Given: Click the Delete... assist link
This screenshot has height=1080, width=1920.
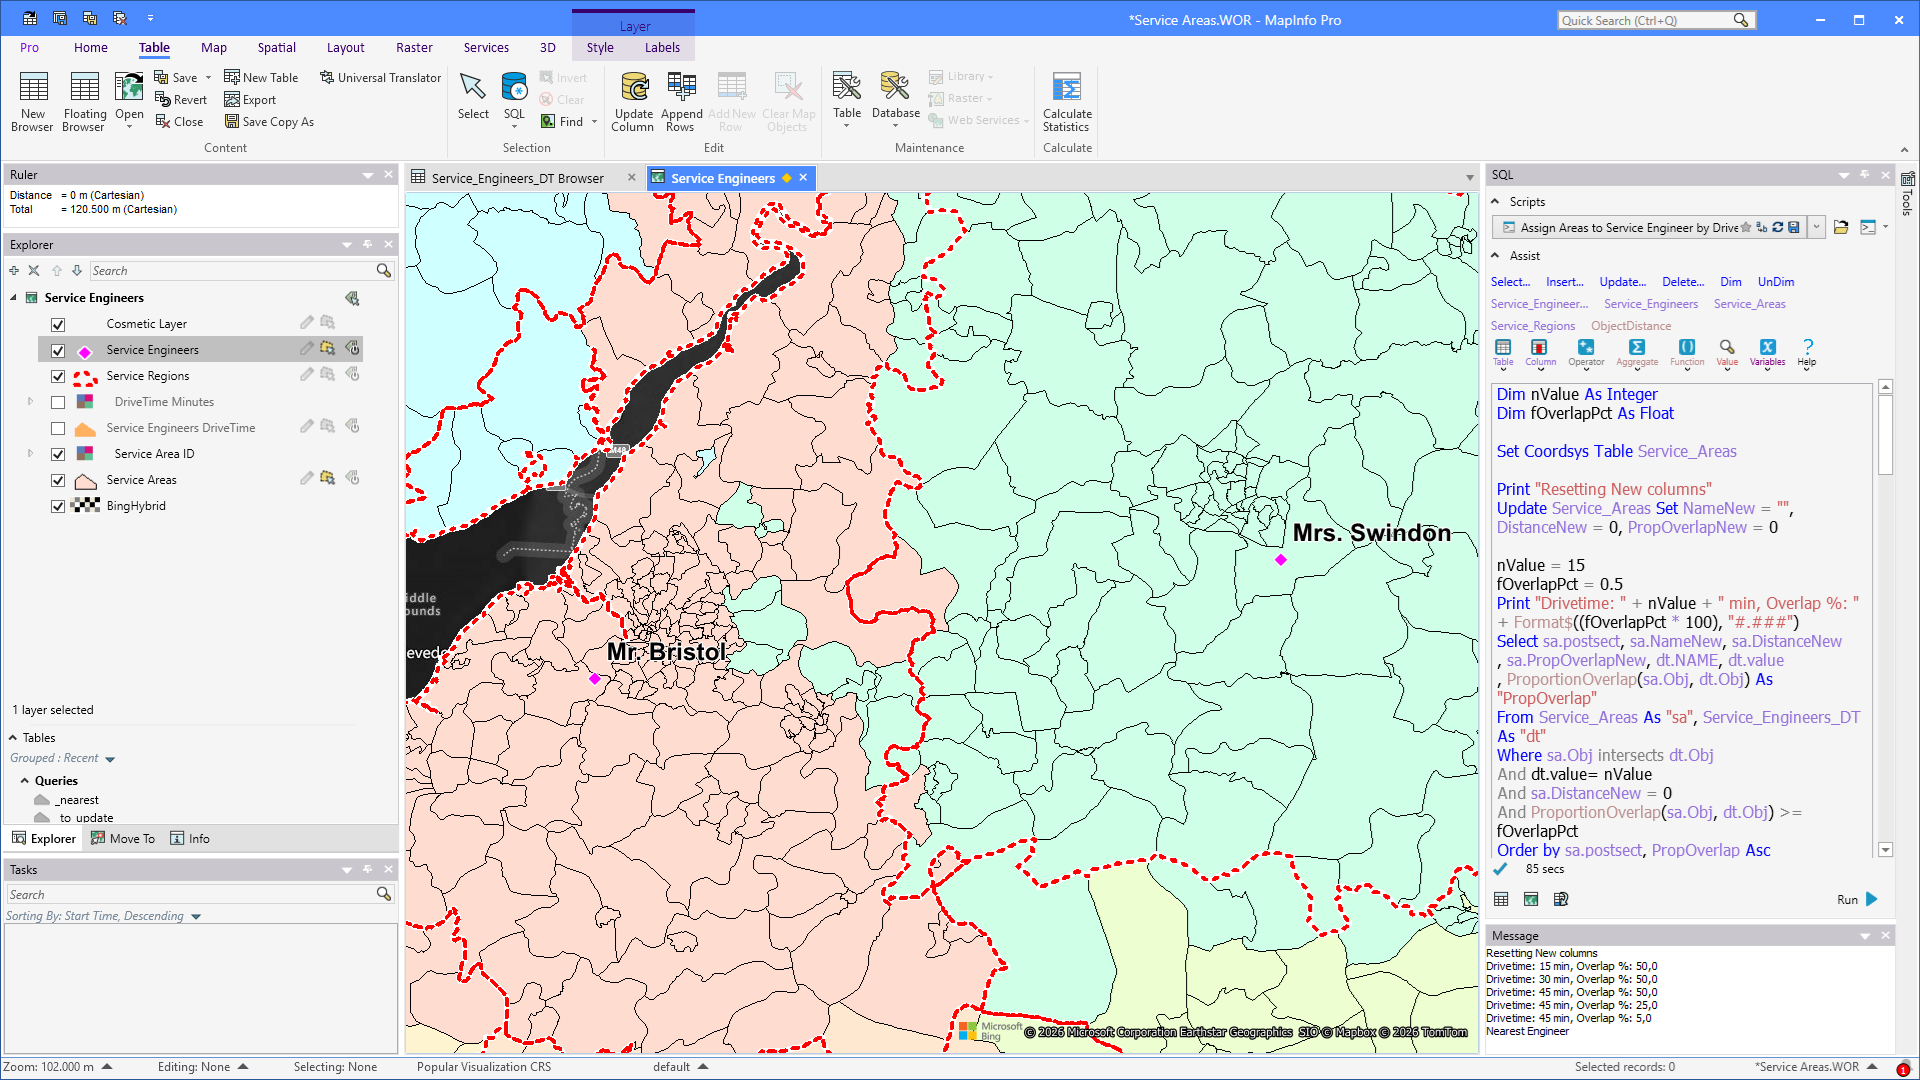Looking at the screenshot, I should point(1683,282).
